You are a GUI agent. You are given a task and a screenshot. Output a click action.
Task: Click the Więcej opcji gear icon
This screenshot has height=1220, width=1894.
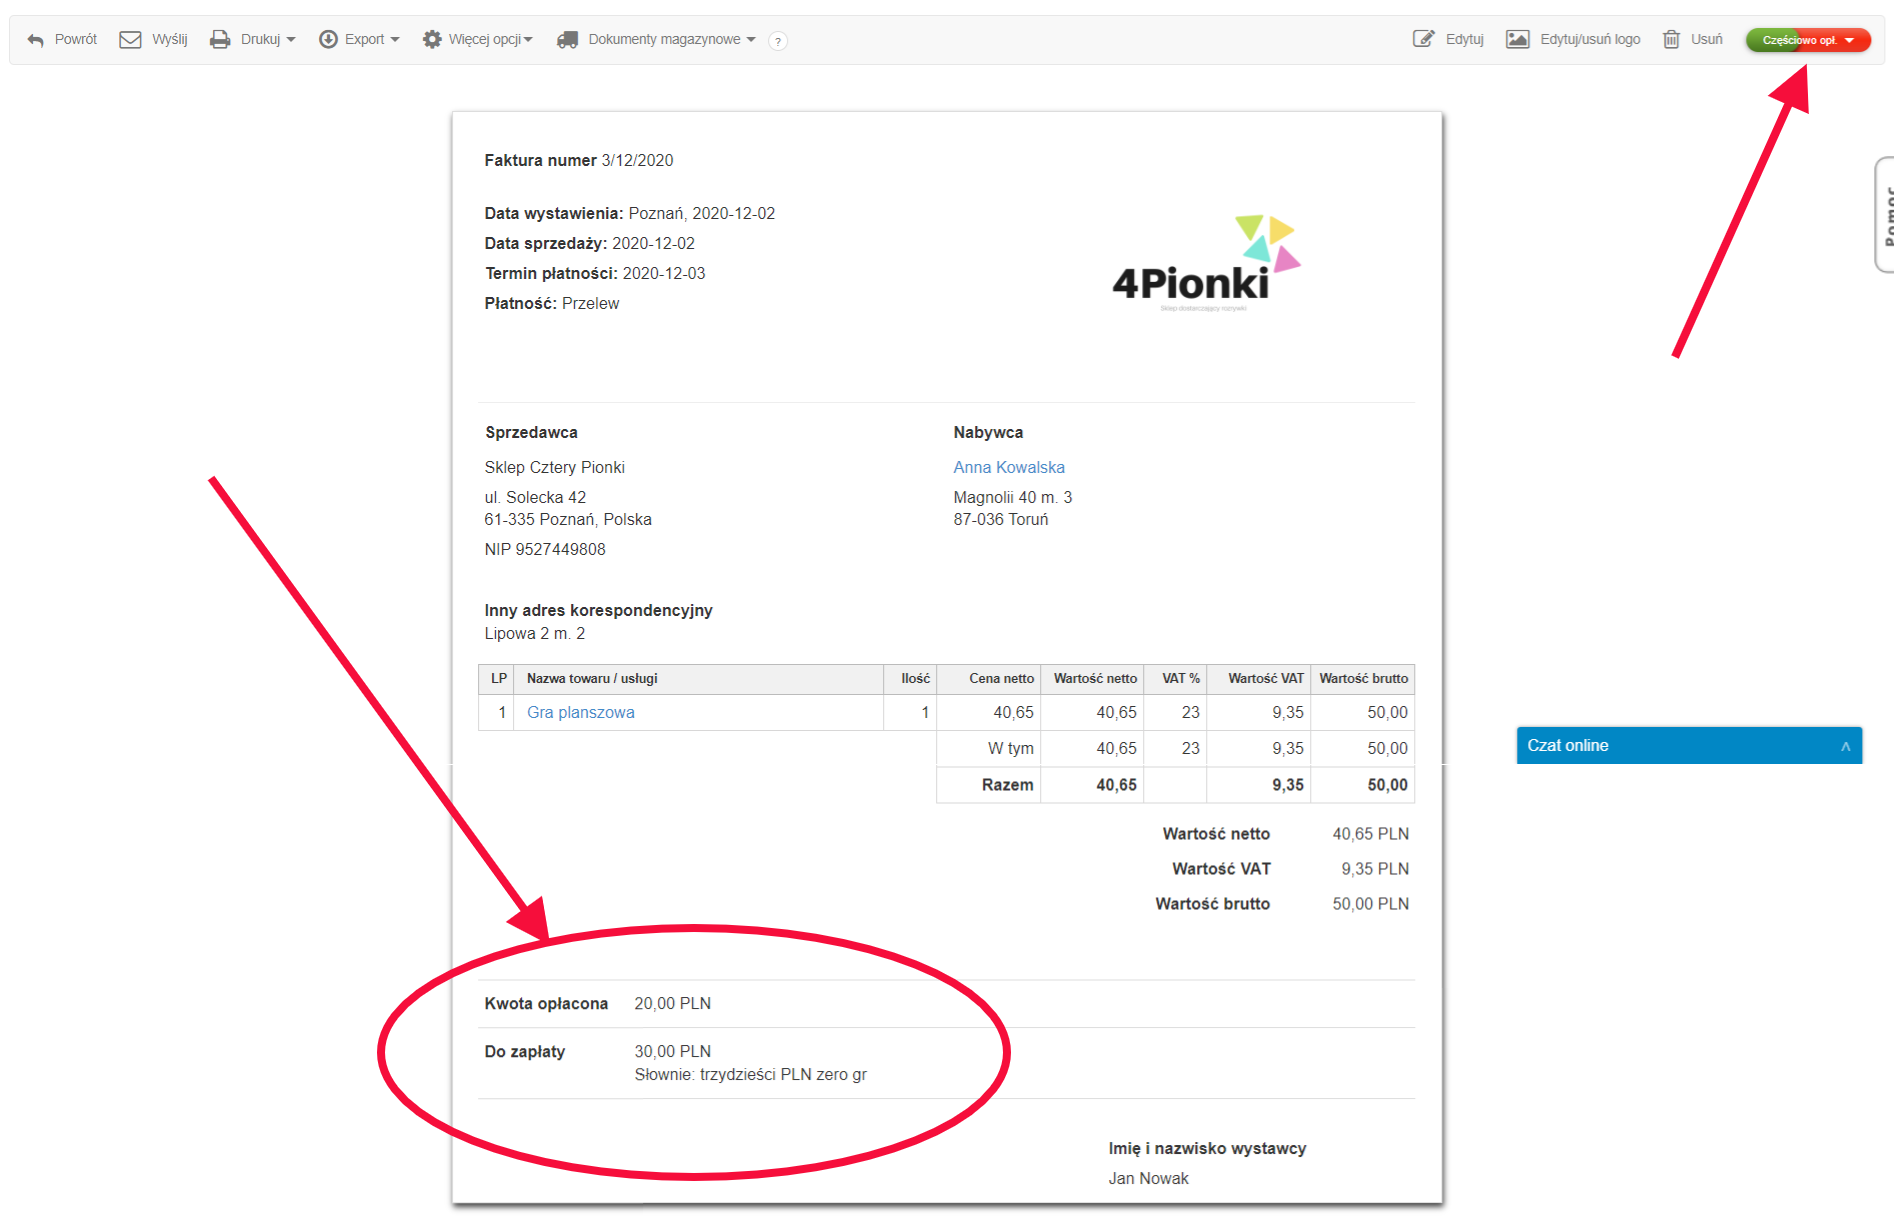pyautogui.click(x=432, y=40)
